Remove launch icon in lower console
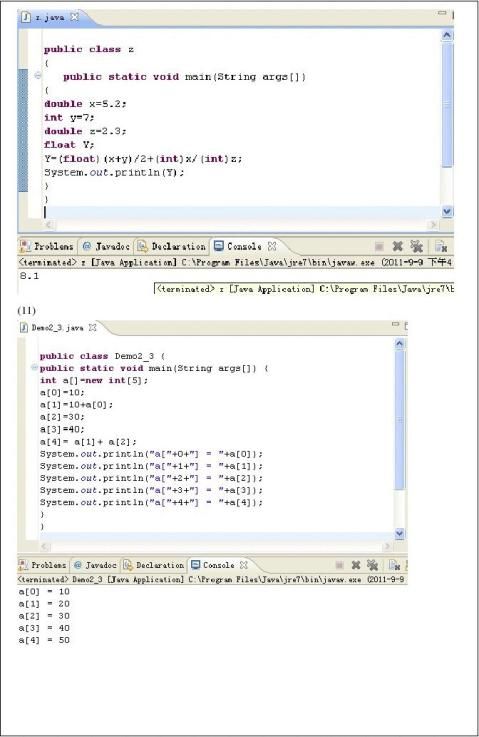 (356, 565)
